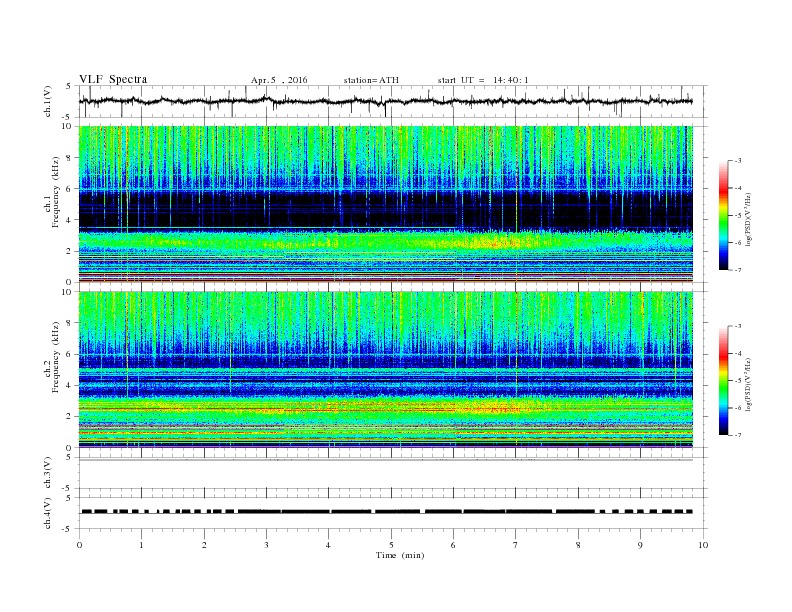Click the "VLF Spectra" plot title
792x612 pixels.
pos(113,79)
